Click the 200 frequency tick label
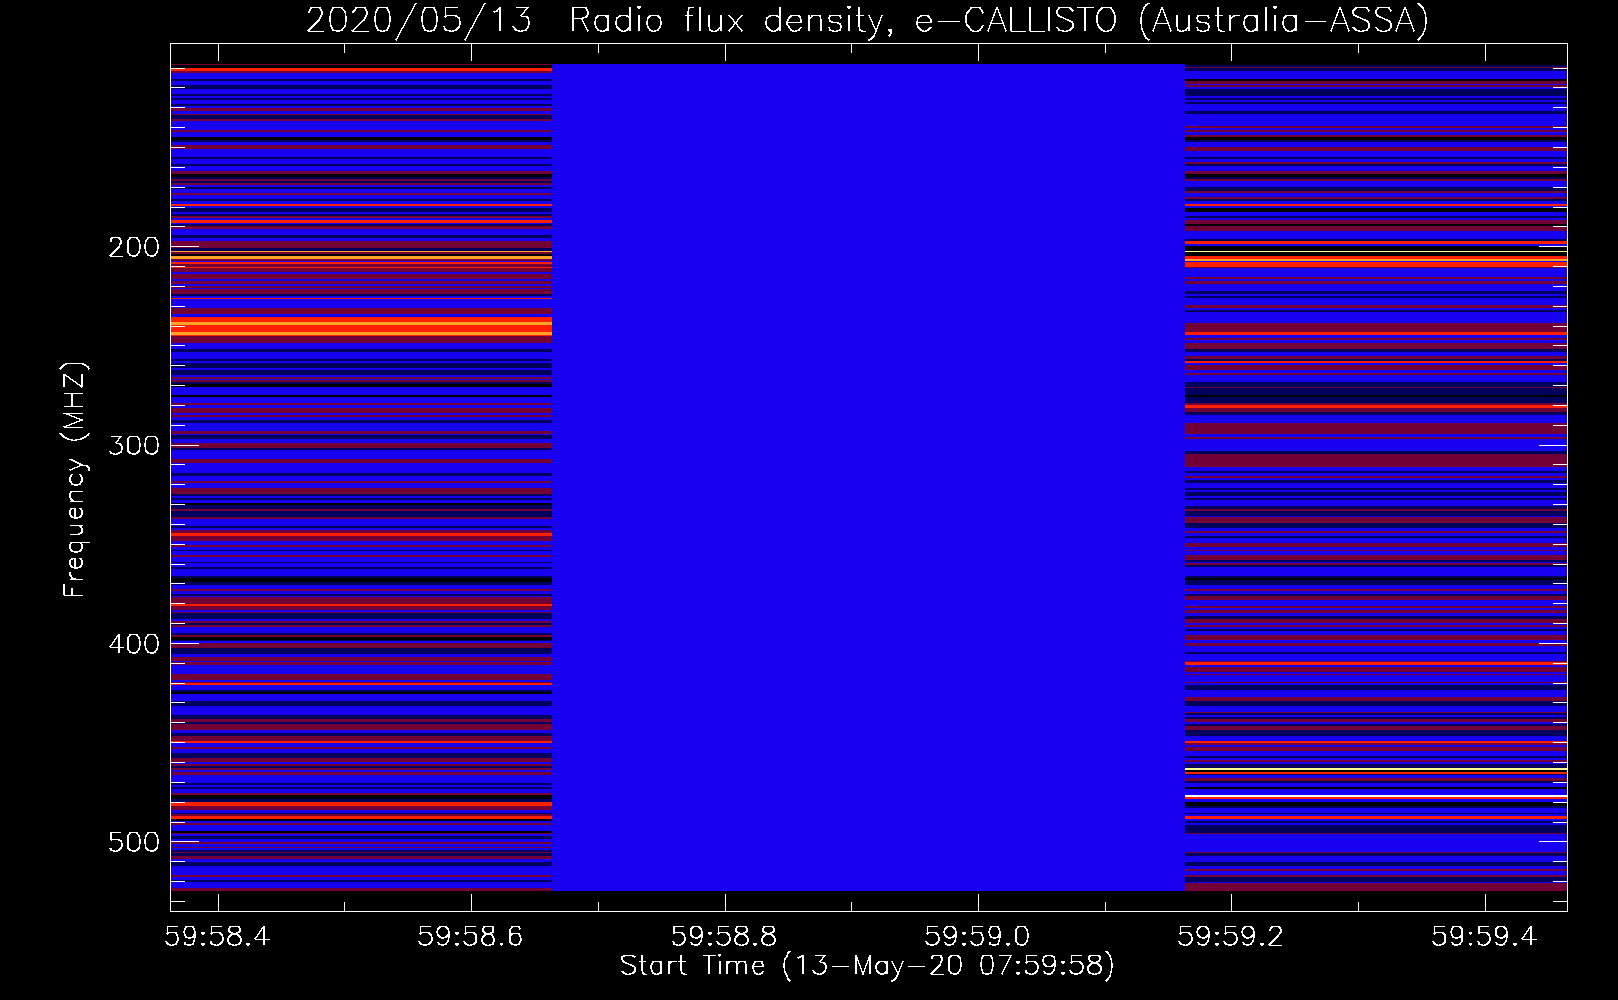 click(x=134, y=247)
